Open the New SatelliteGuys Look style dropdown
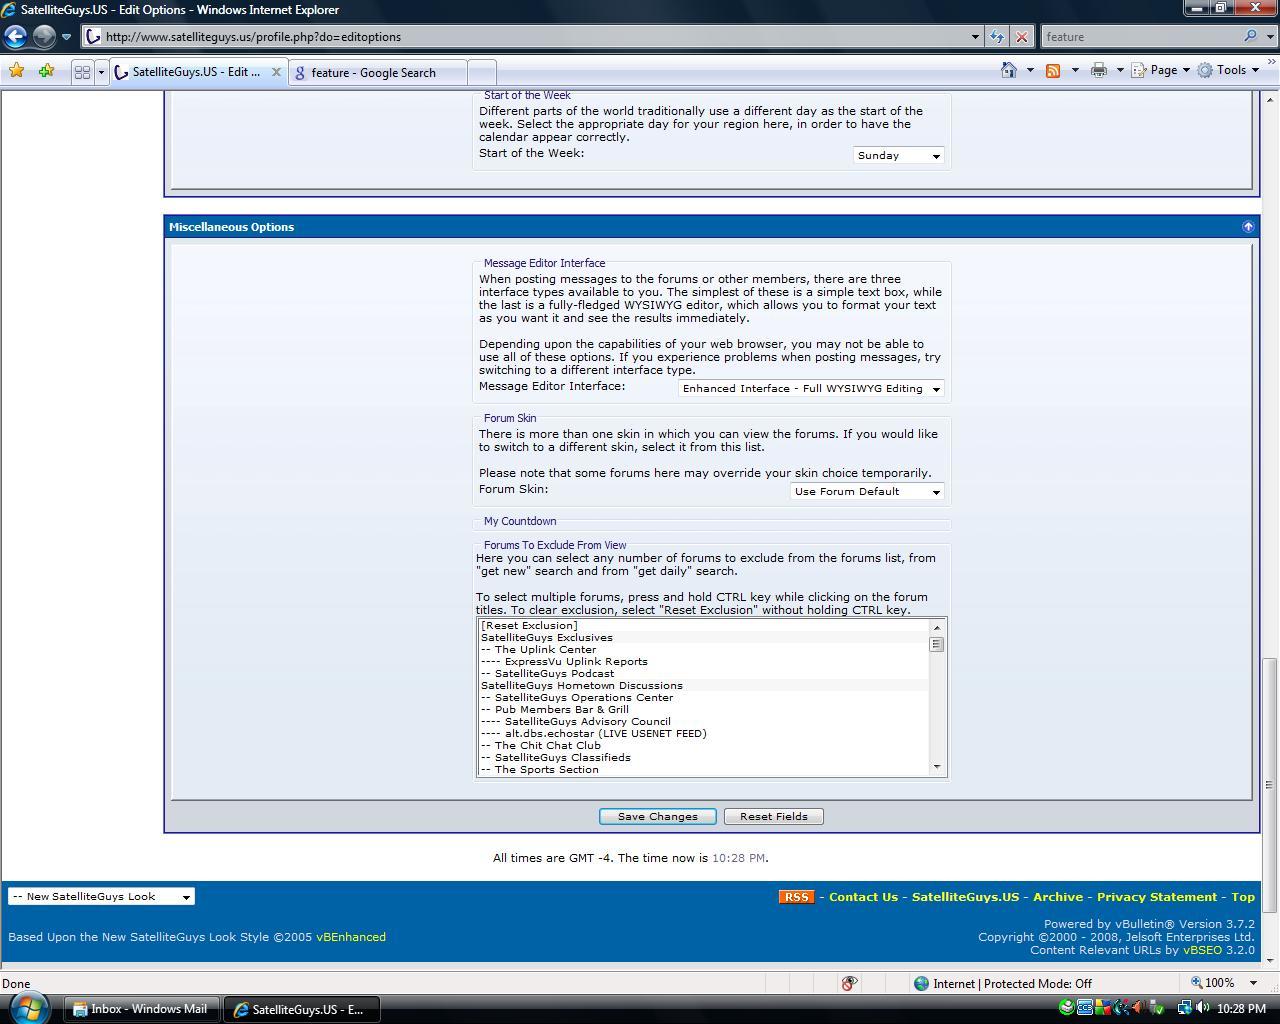 point(101,897)
